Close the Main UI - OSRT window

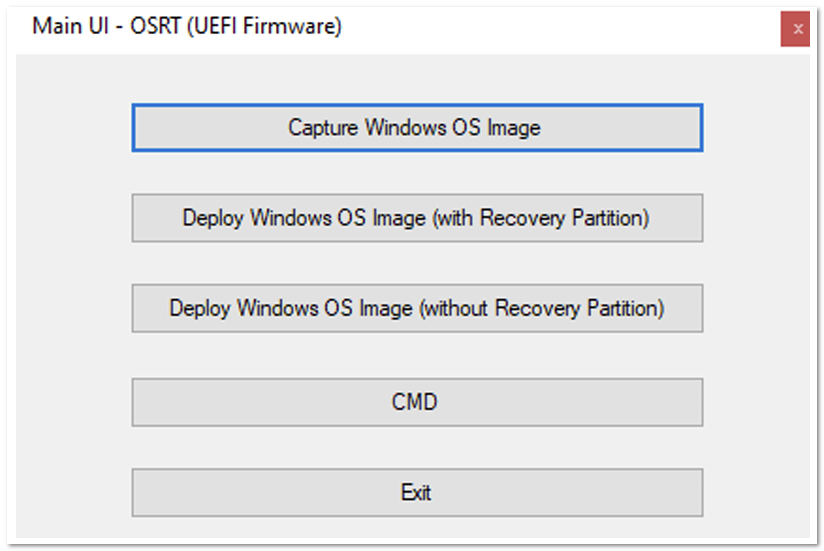click(795, 29)
